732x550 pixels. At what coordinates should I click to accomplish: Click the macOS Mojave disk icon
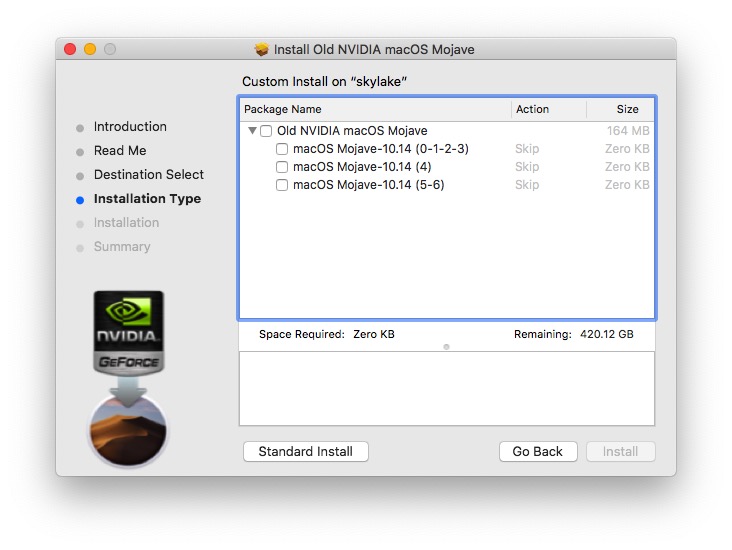click(x=128, y=430)
